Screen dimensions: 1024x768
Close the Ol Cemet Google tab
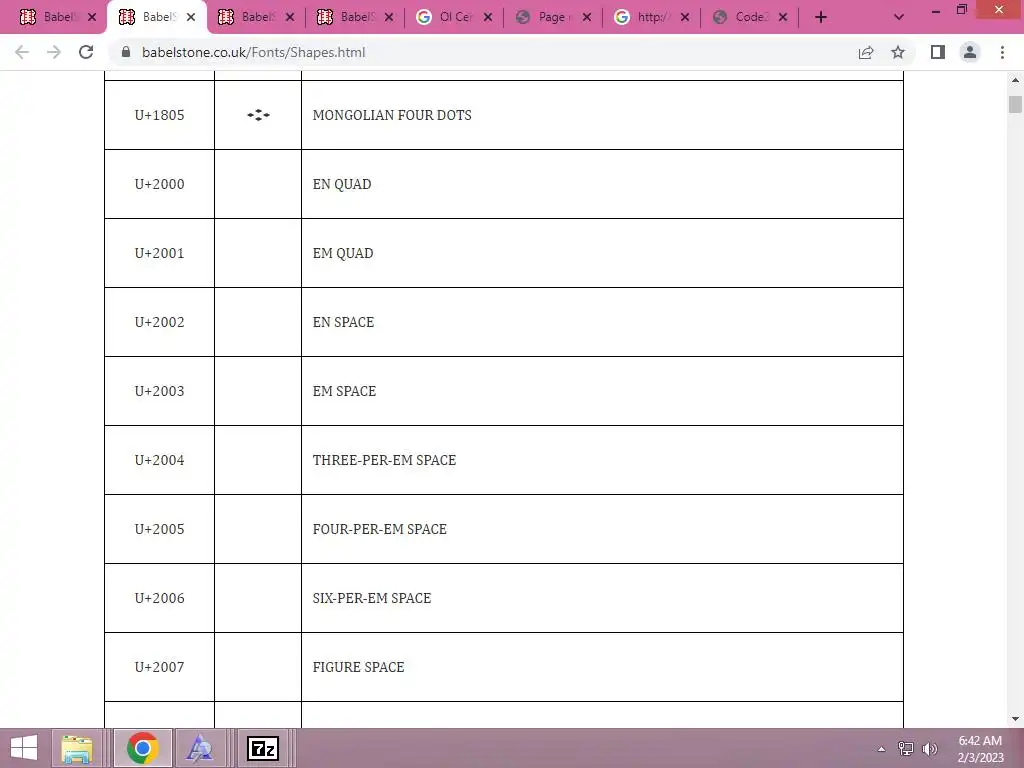pos(488,18)
